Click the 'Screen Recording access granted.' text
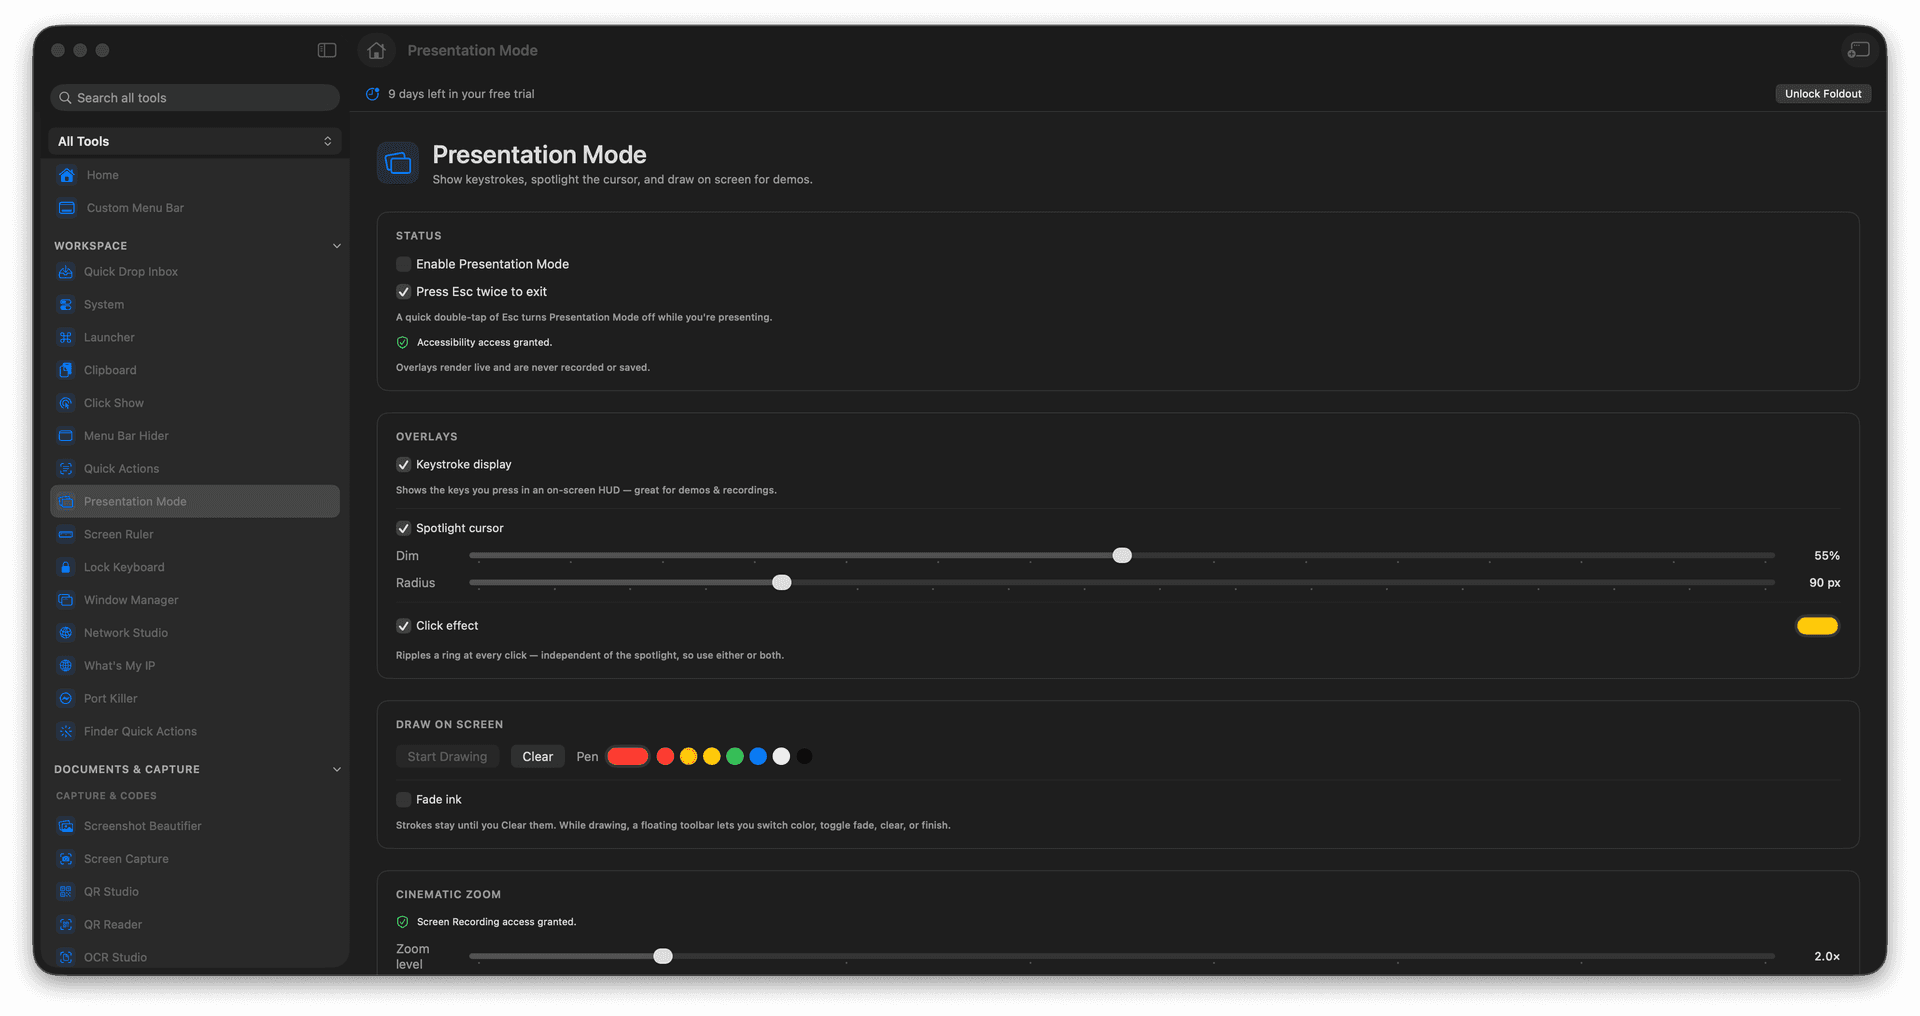Viewport: 1920px width, 1016px height. tap(496, 922)
